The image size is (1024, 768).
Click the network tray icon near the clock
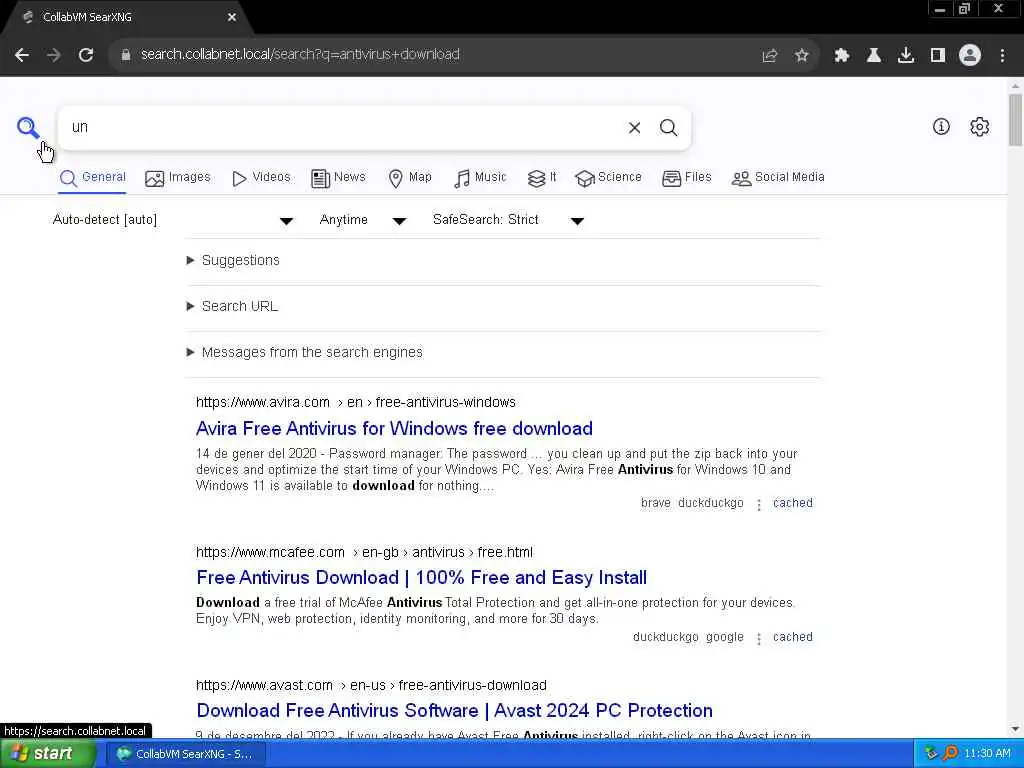932,754
